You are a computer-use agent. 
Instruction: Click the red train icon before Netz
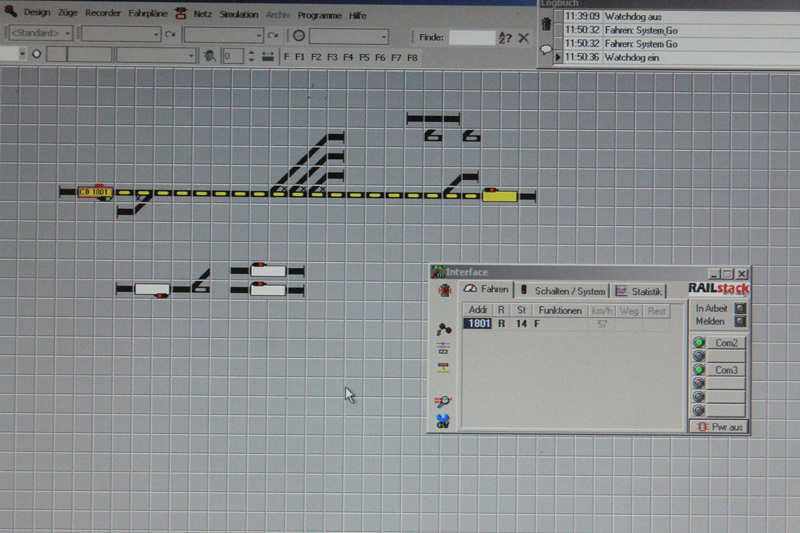click(x=180, y=15)
